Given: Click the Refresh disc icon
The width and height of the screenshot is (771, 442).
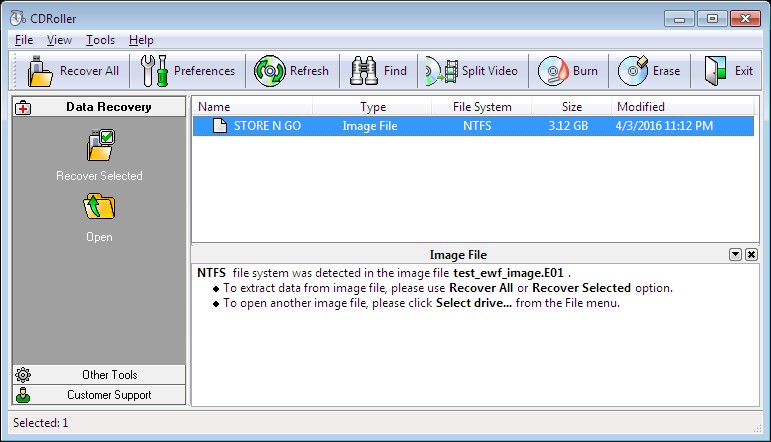Looking at the screenshot, I should click(x=270, y=71).
